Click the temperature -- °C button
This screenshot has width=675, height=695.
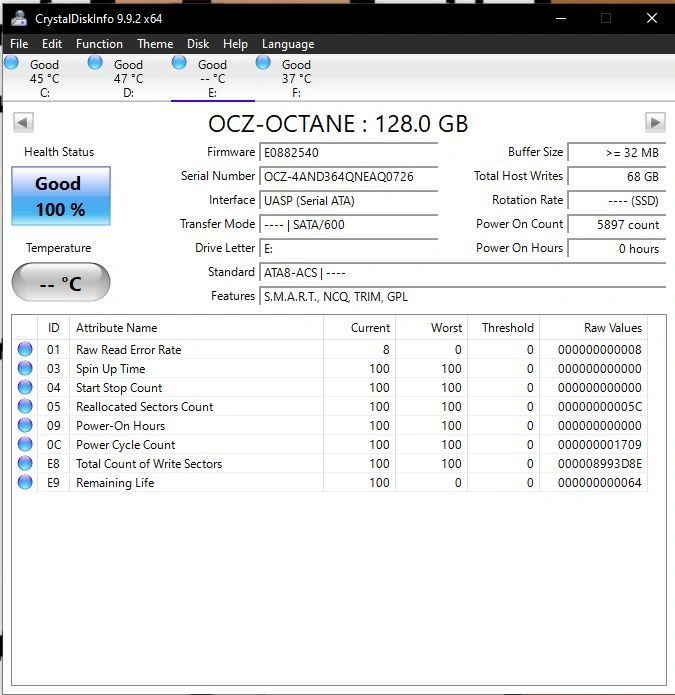[61, 282]
